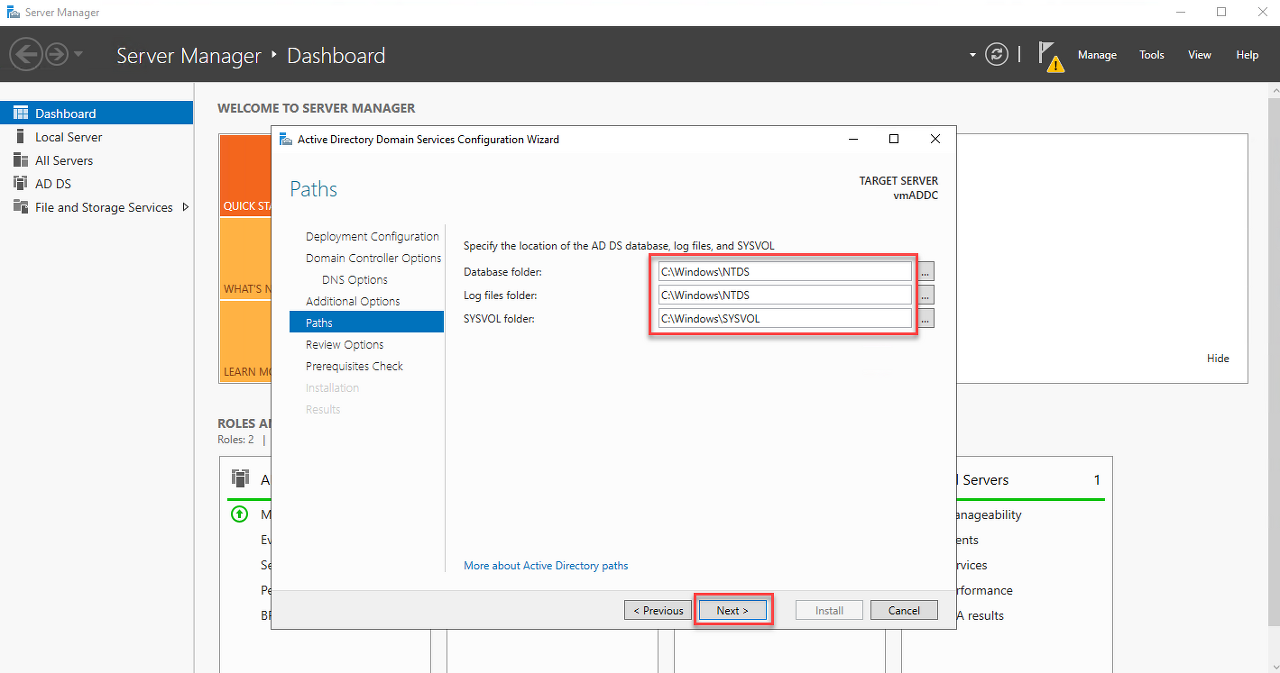Browse for the Database folder
Image resolution: width=1280 pixels, height=673 pixels.
[926, 271]
